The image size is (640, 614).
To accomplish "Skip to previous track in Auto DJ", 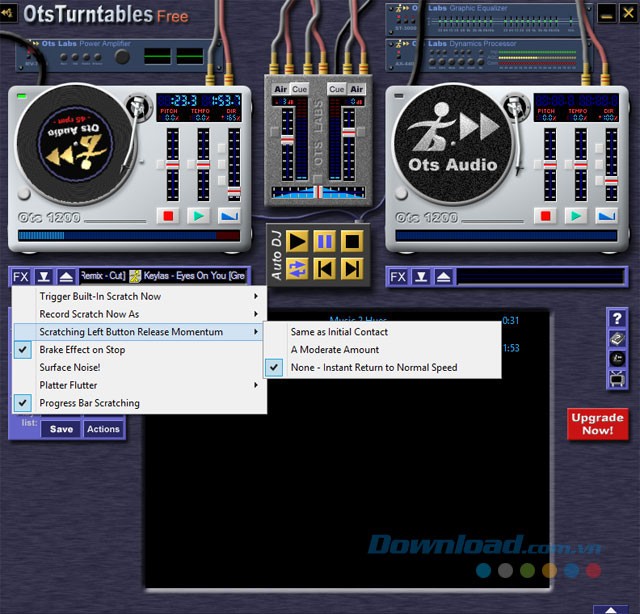I will point(324,268).
